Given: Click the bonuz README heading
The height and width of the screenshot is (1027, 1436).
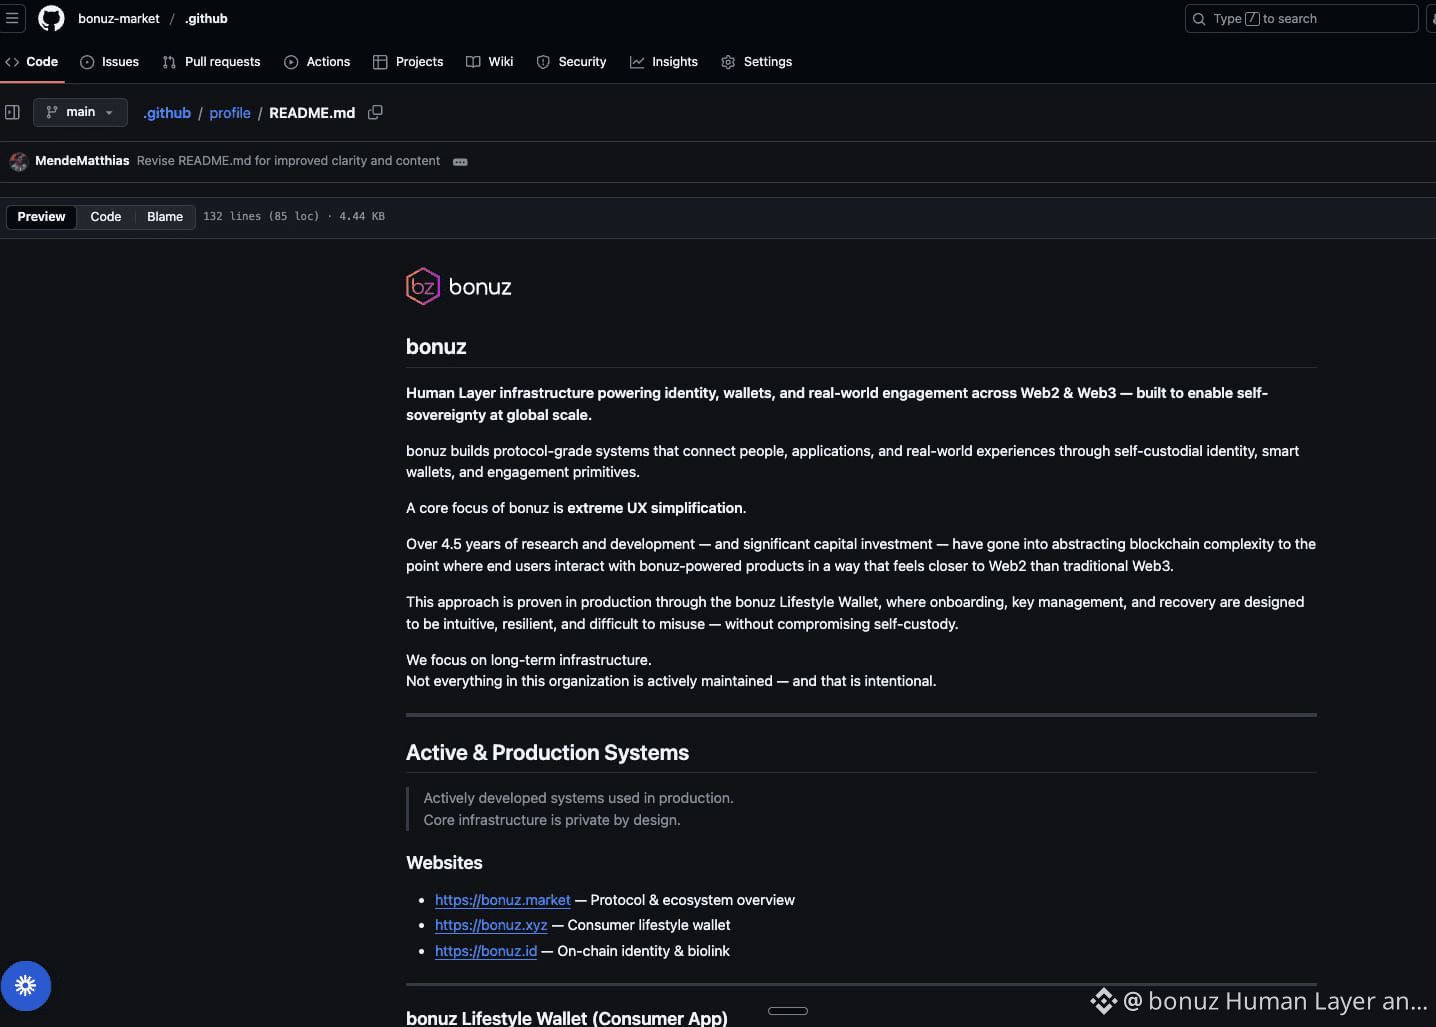Looking at the screenshot, I should pyautogui.click(x=436, y=347).
